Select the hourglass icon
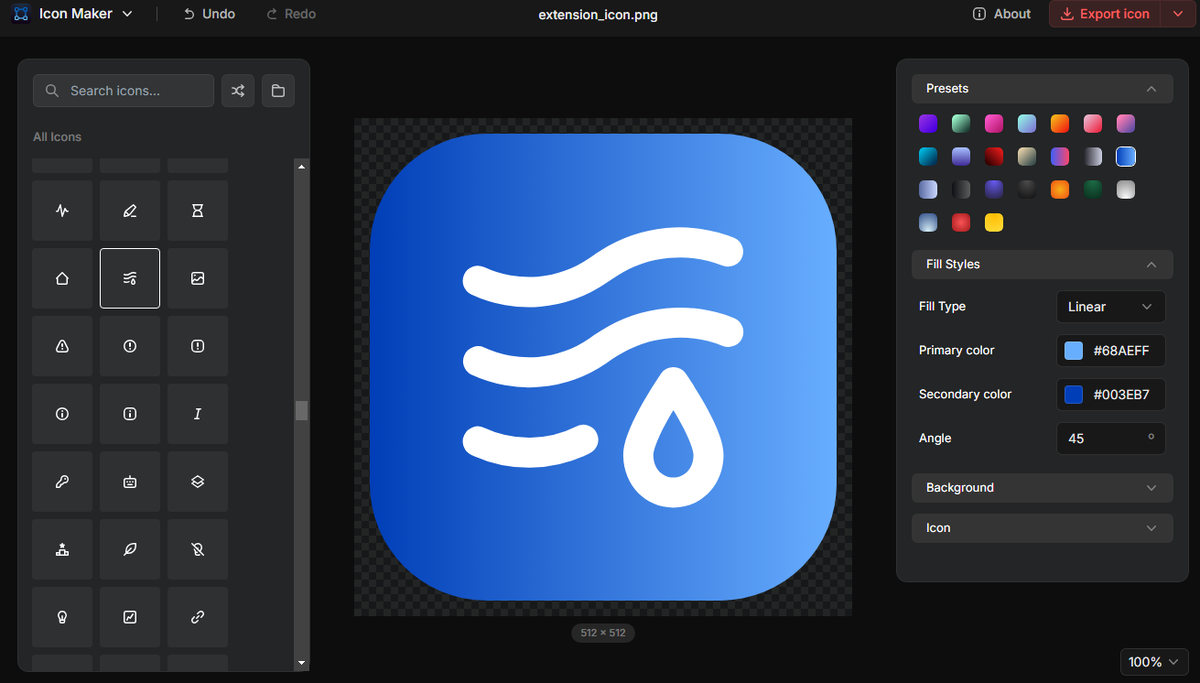Image resolution: width=1200 pixels, height=683 pixels. (x=198, y=211)
